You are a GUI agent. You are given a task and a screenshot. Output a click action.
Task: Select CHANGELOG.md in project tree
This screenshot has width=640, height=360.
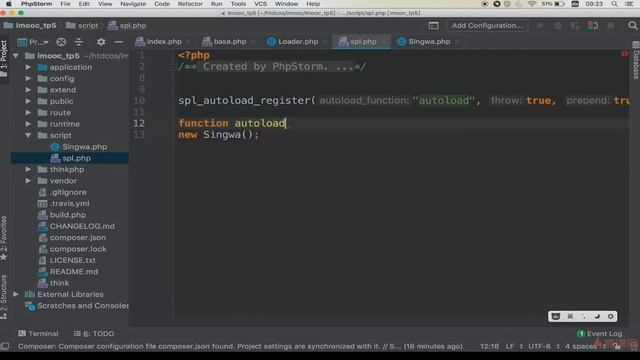click(x=82, y=226)
